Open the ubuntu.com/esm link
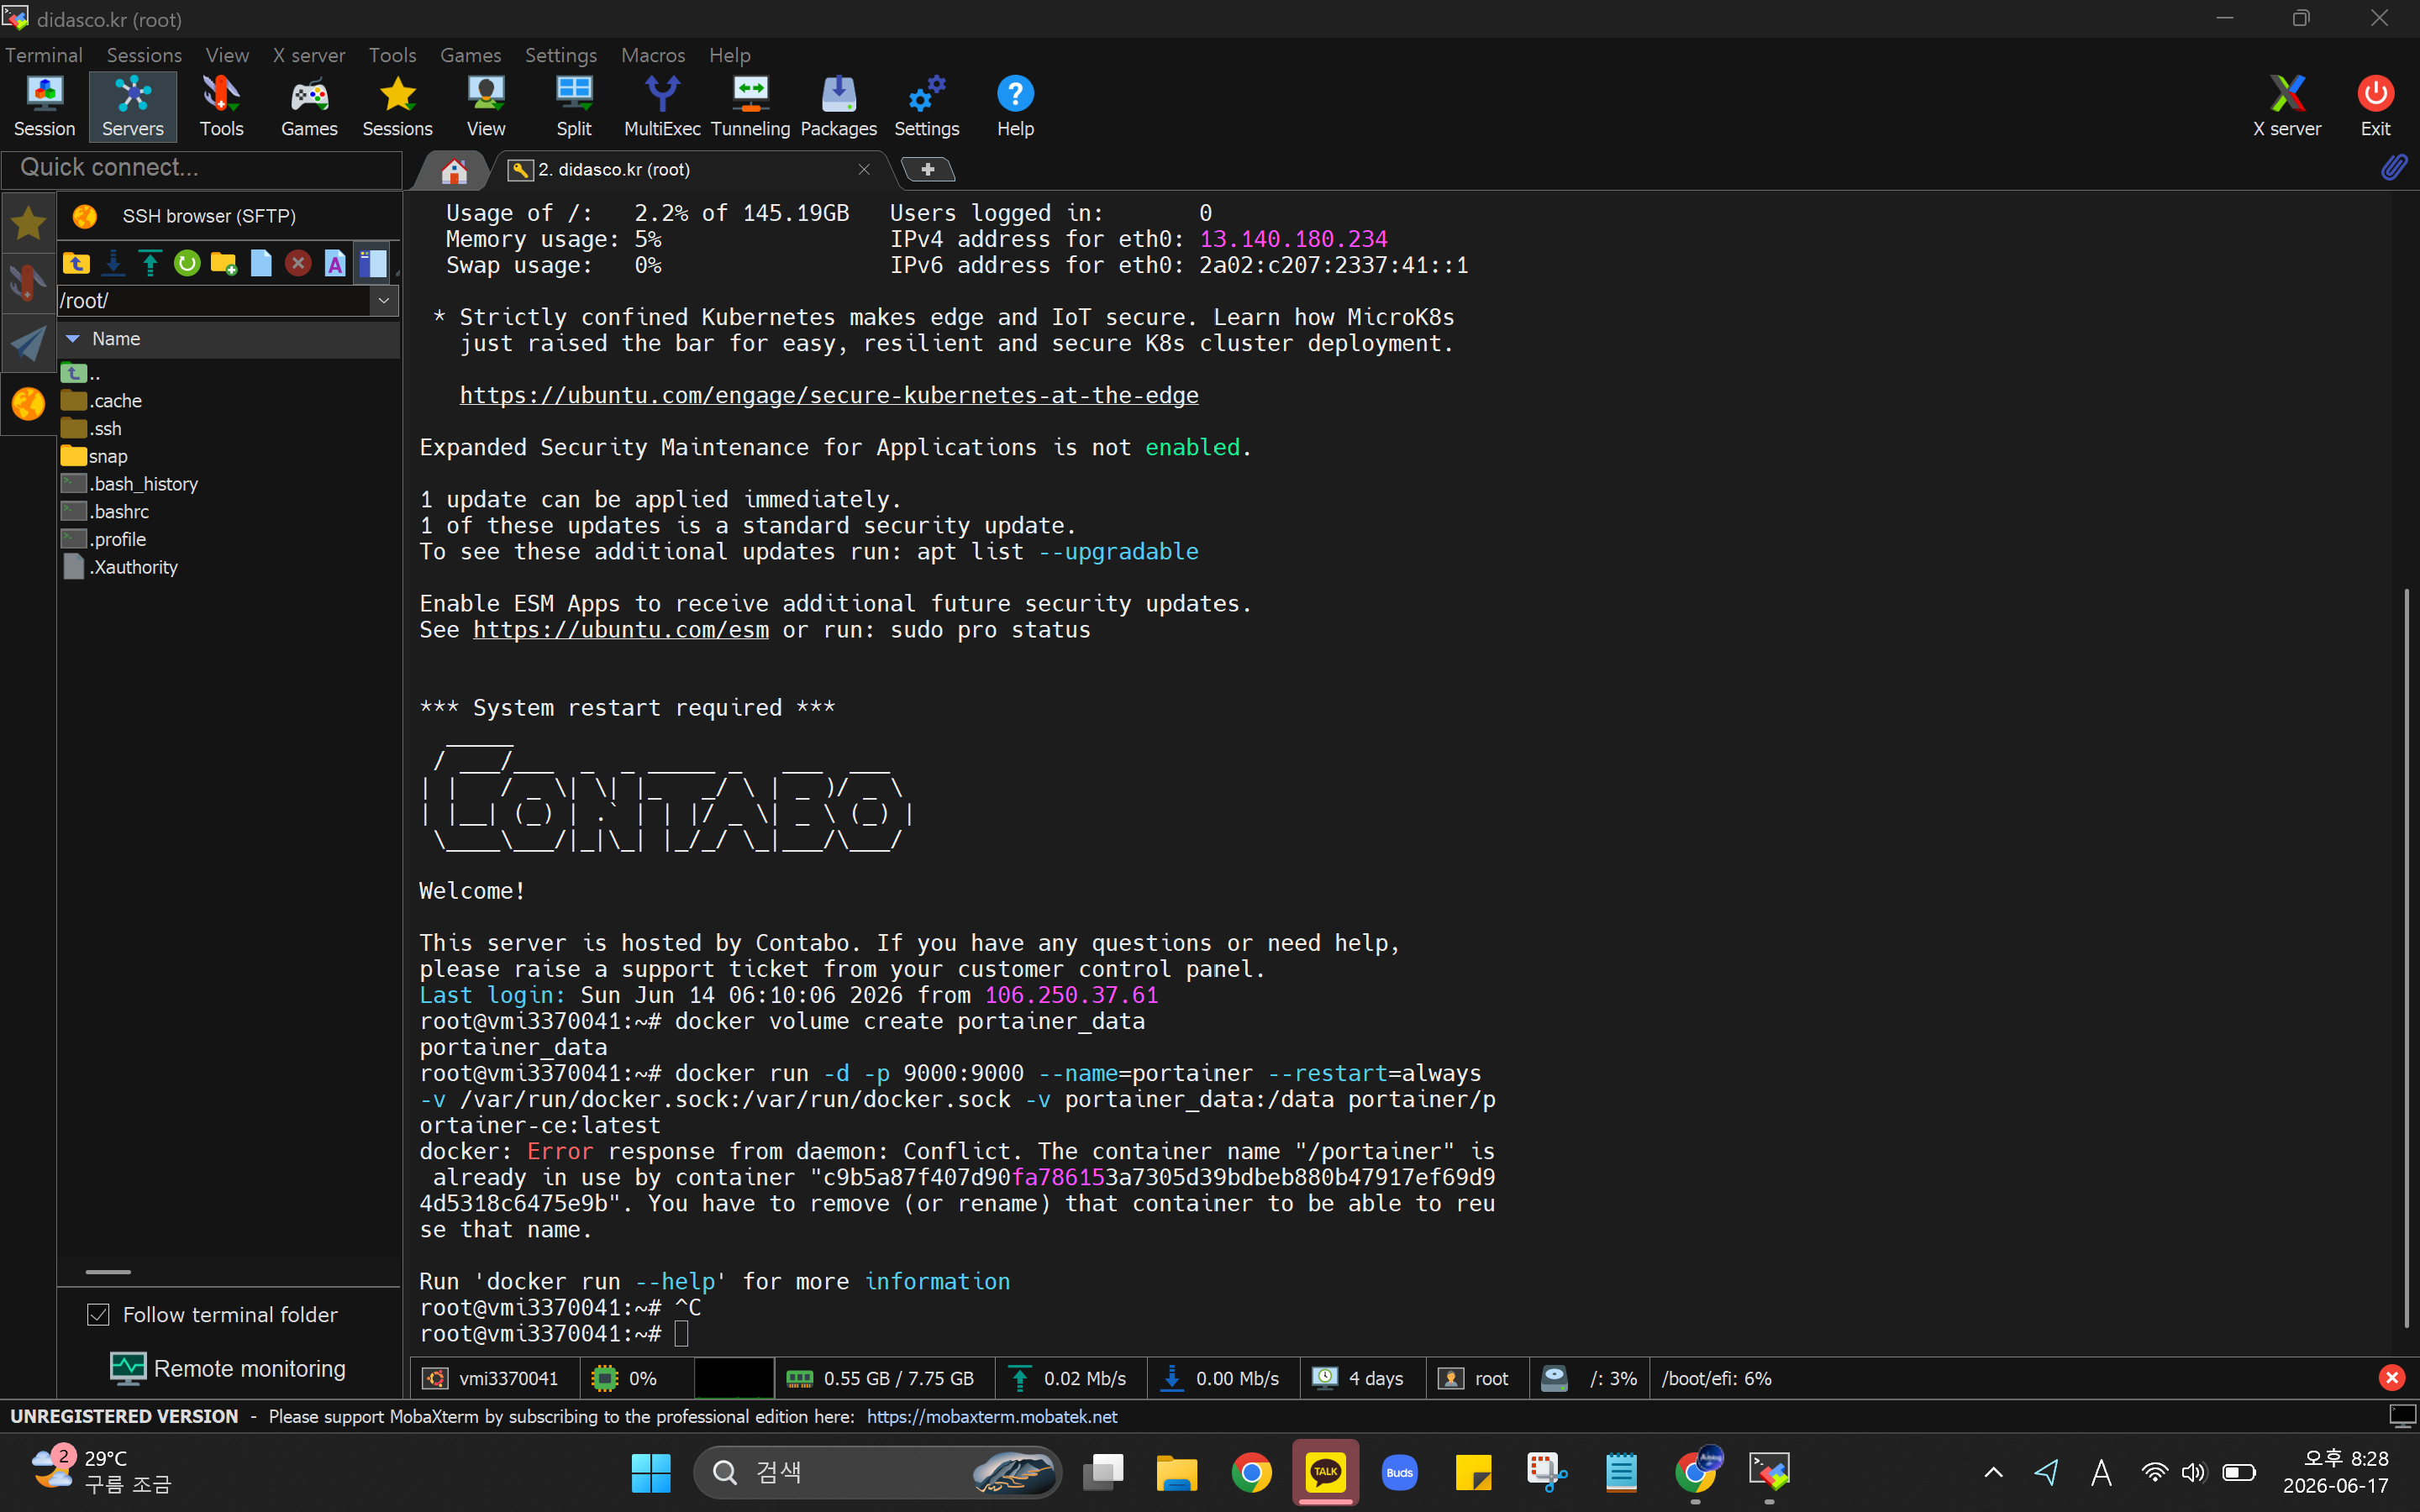This screenshot has width=2420, height=1512. point(621,629)
